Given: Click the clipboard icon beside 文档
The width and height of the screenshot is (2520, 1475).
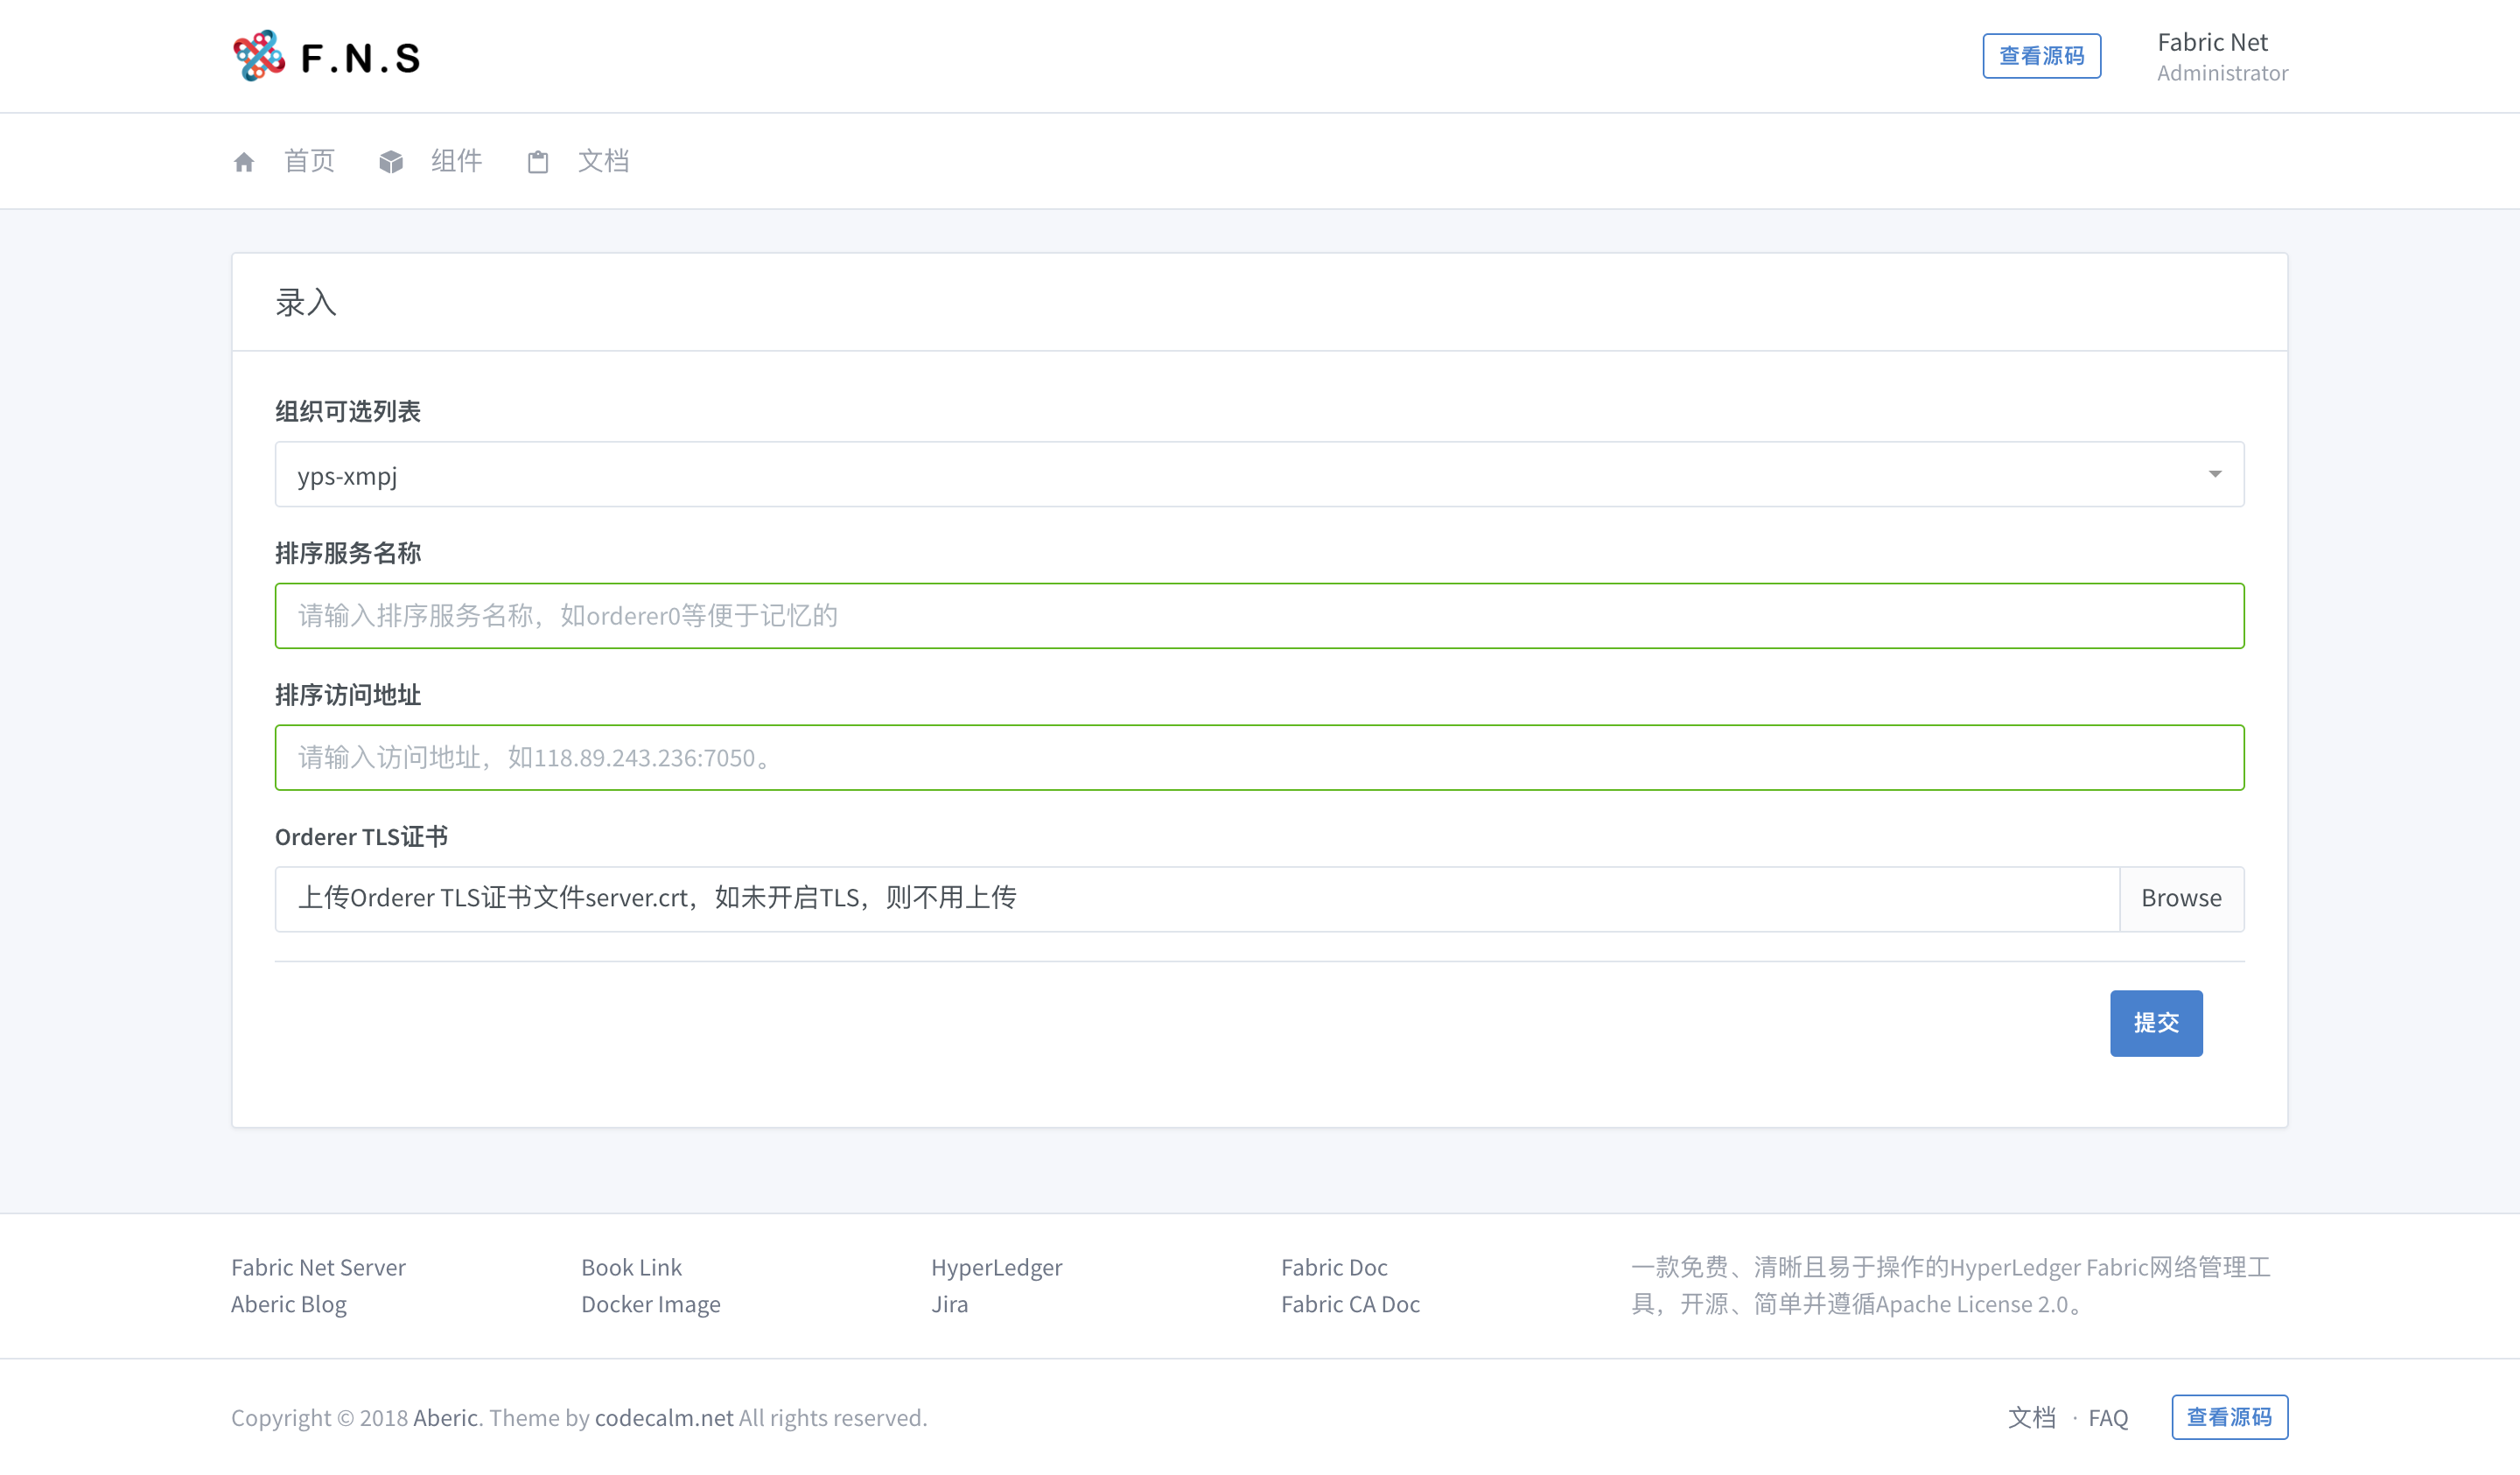Looking at the screenshot, I should coord(538,162).
